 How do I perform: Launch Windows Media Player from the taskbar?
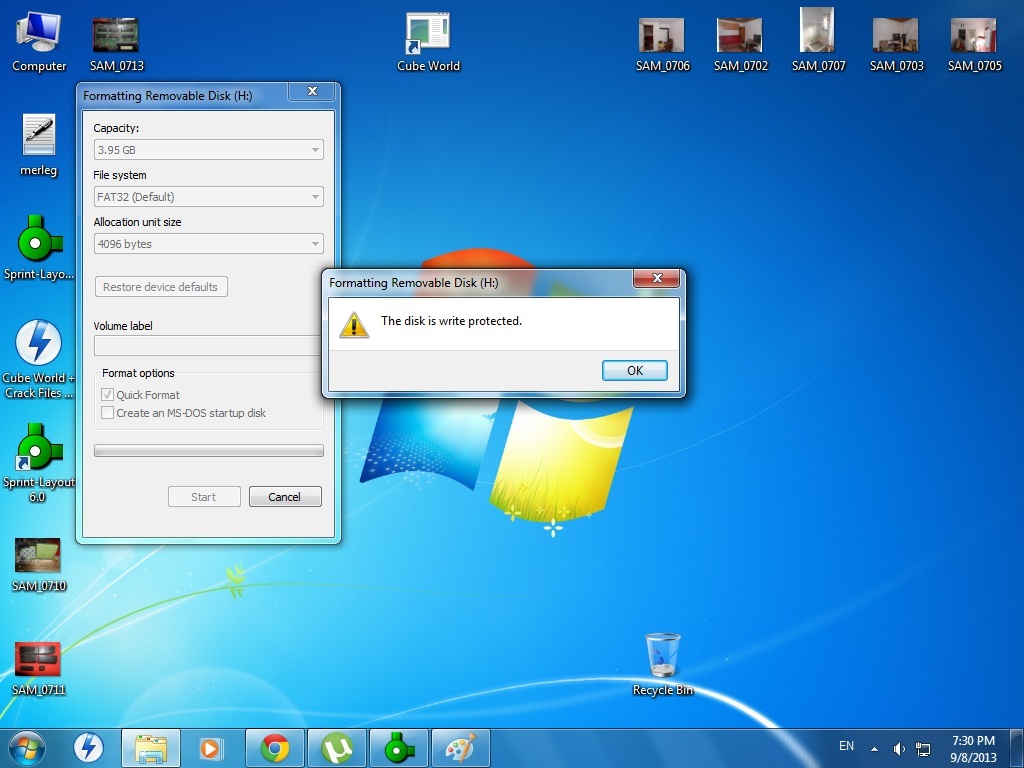tap(212, 748)
